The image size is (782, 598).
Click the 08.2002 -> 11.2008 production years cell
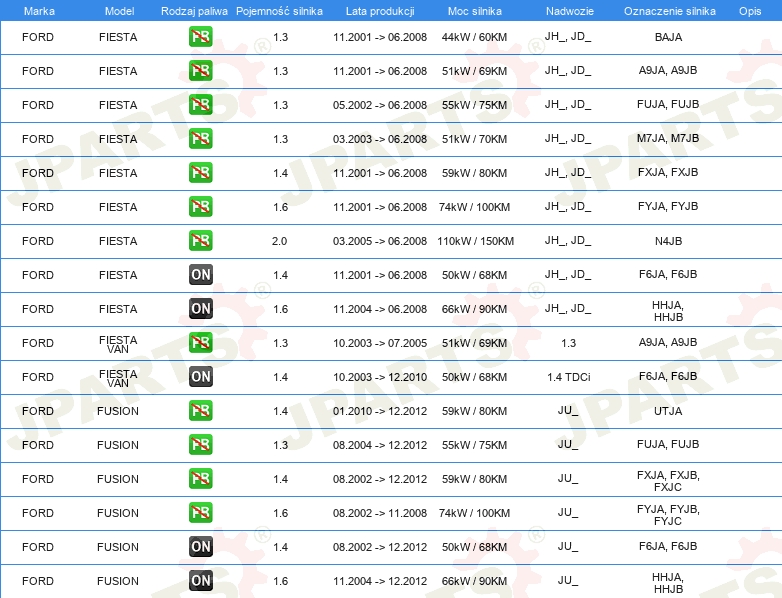click(380, 513)
